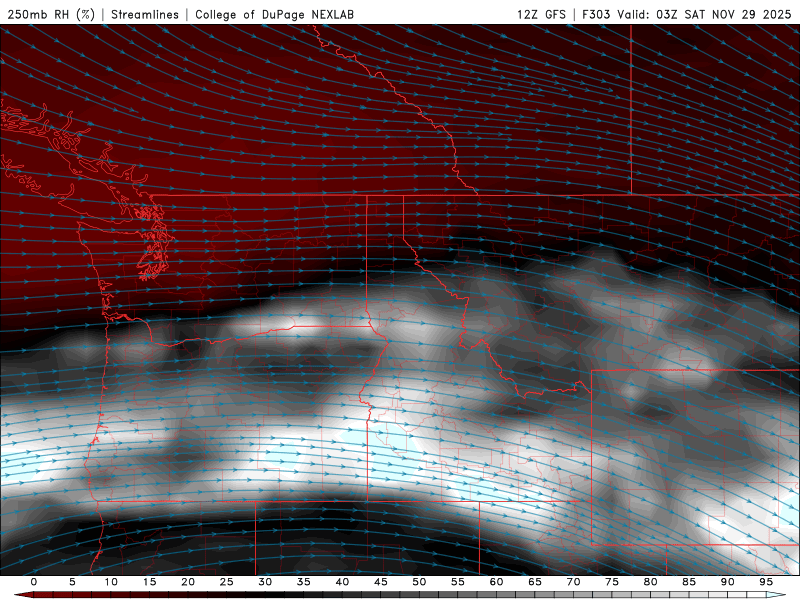This screenshot has height=600, width=800.
Task: Click the "75" value on color scale
Action: coord(612,582)
